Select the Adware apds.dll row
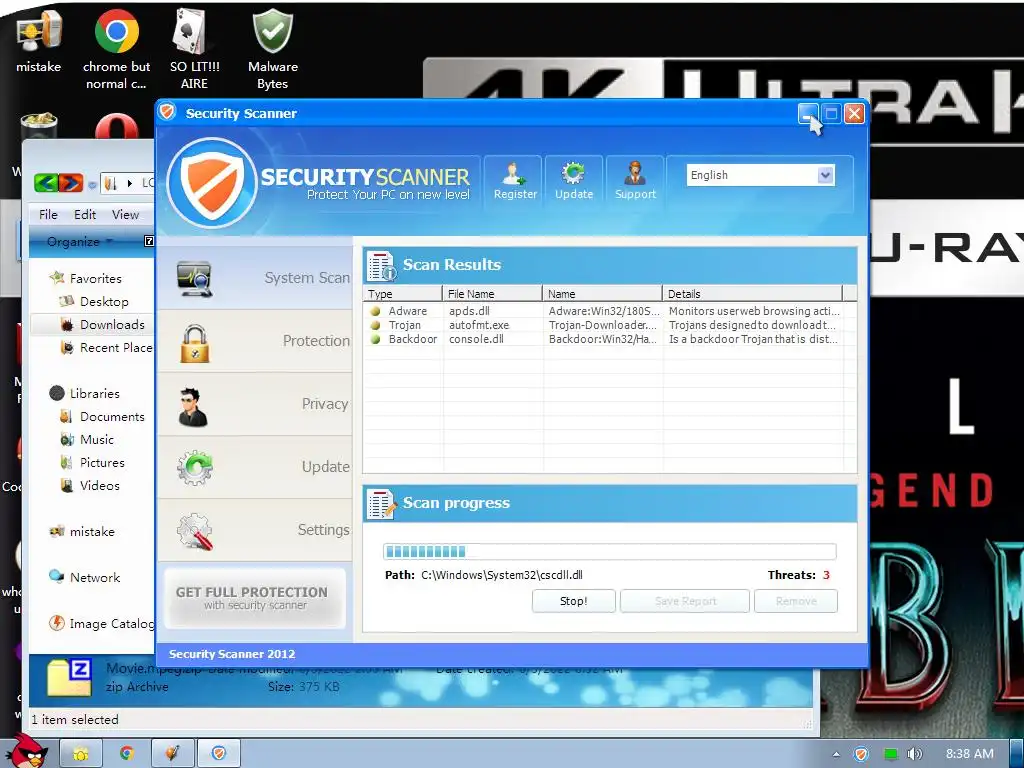This screenshot has height=768, width=1024. tap(605, 311)
